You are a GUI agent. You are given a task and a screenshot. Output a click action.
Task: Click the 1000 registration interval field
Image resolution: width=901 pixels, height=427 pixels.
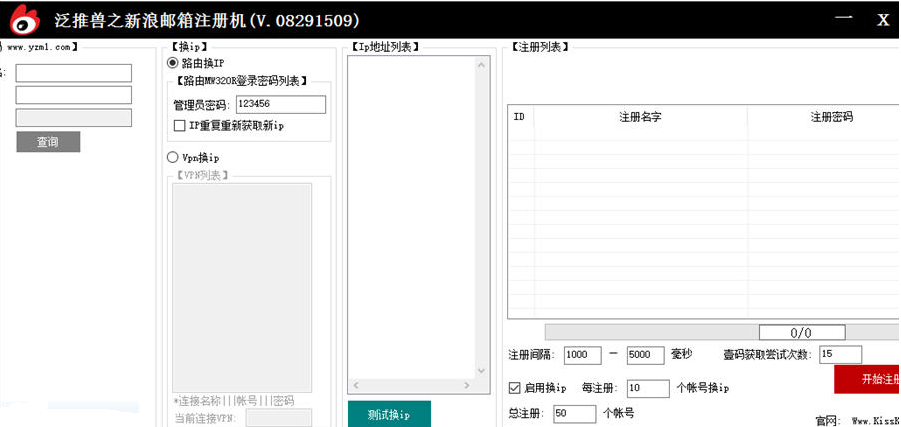[583, 355]
